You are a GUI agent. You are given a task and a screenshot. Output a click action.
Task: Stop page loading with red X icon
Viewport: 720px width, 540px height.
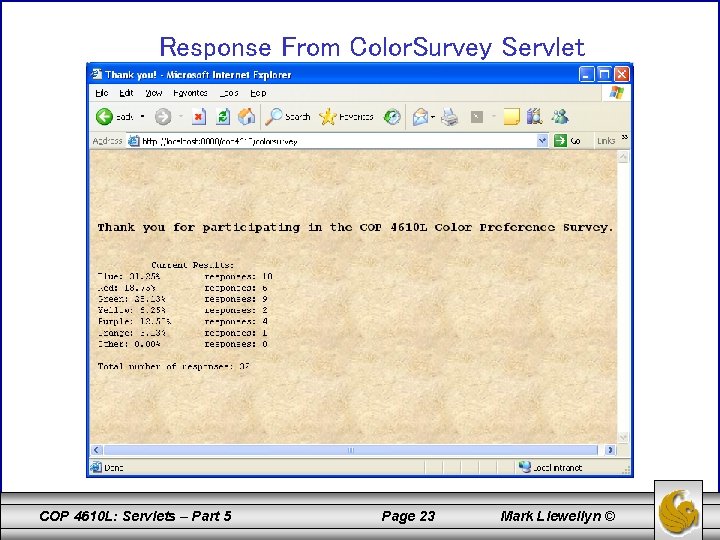tap(198, 117)
